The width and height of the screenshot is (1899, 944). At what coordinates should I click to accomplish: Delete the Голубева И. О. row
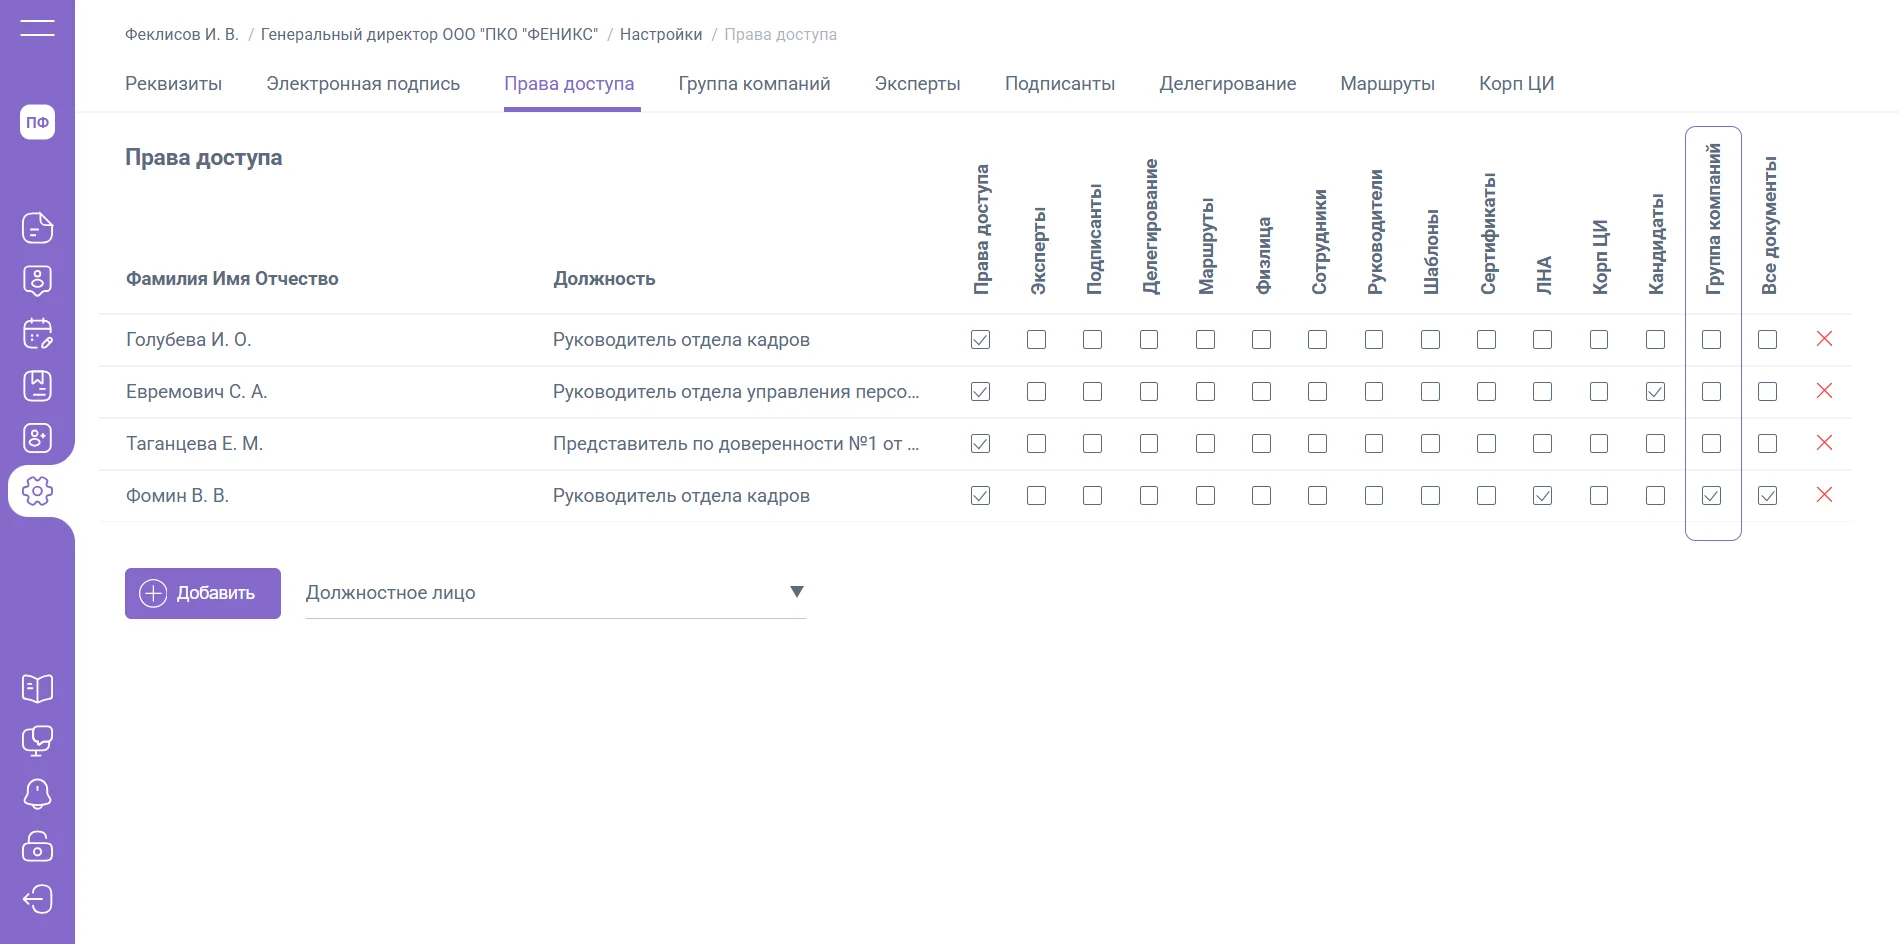1824,339
